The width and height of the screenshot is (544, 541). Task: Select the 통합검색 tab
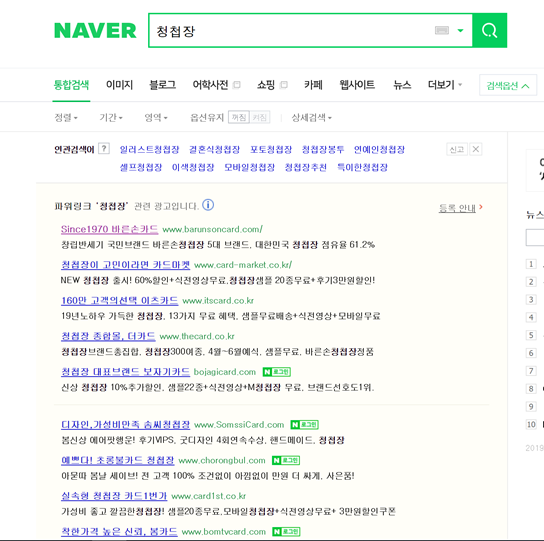click(x=71, y=85)
